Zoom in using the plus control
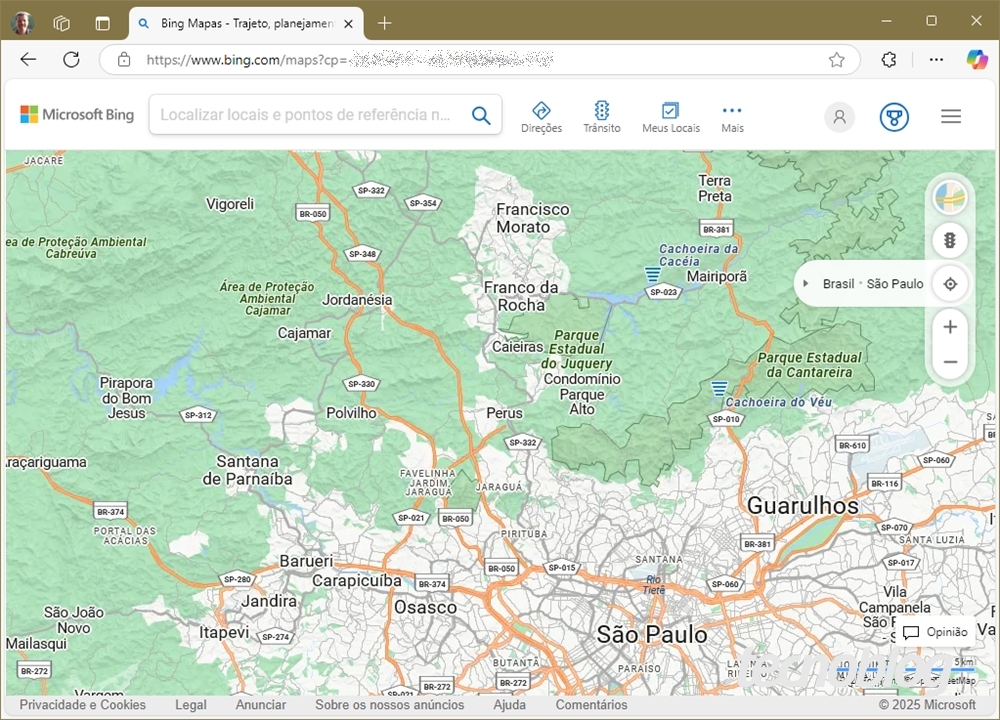This screenshot has width=1000, height=720. (950, 327)
